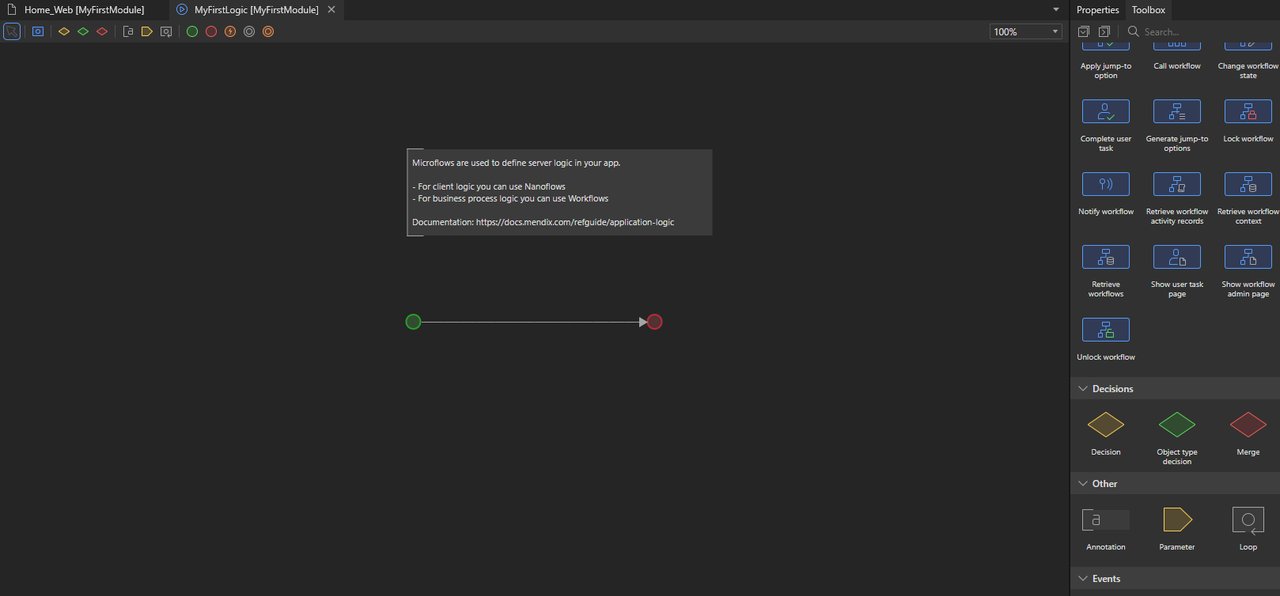Click the Retrieve workflows toolbox activity
Screen dimensions: 1280x596
point(1106,257)
